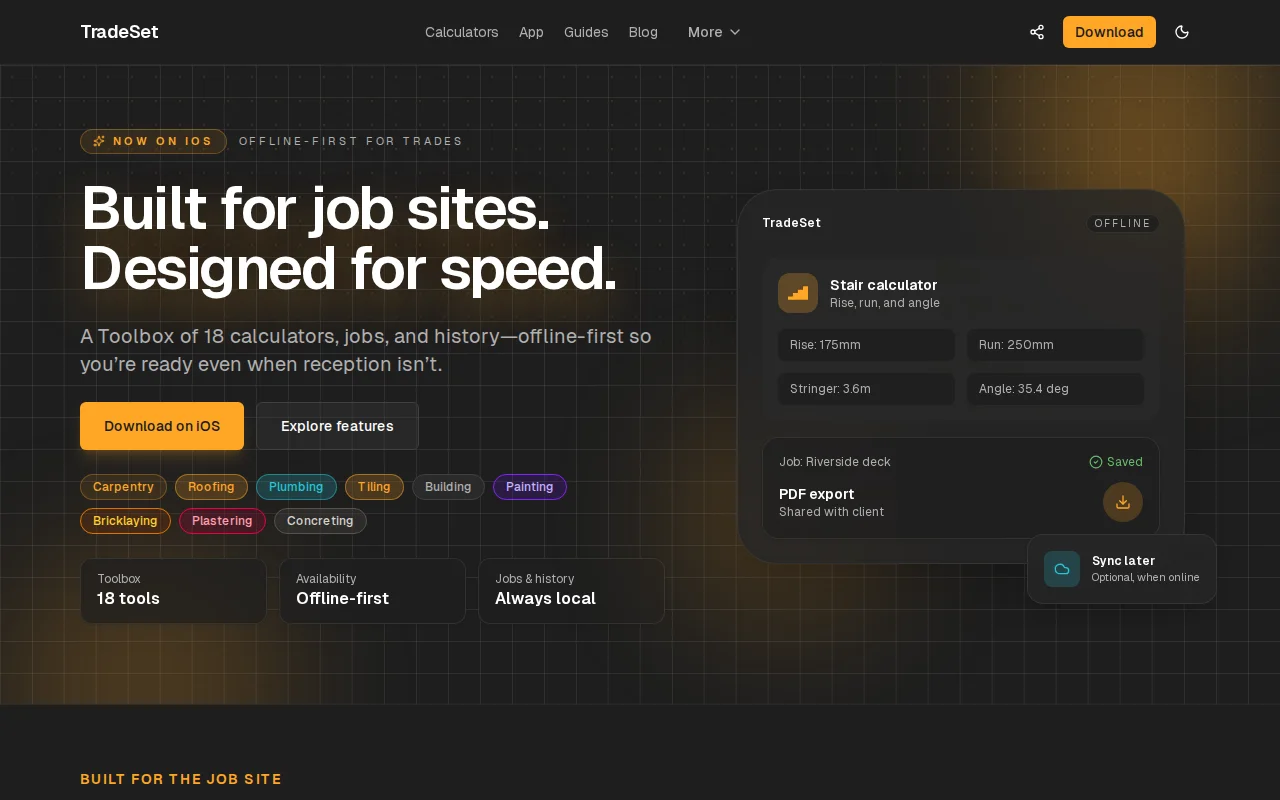The image size is (1280, 800).
Task: Click the Saved checkmark status
Action: tap(1116, 462)
